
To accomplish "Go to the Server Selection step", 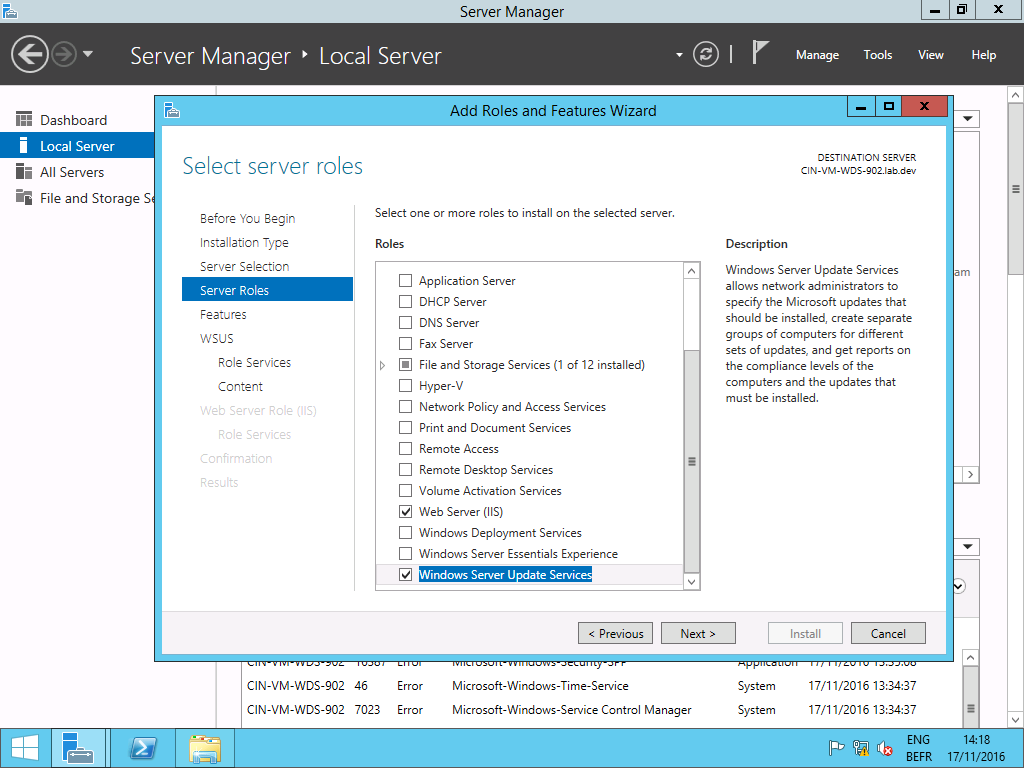I will tap(244, 266).
